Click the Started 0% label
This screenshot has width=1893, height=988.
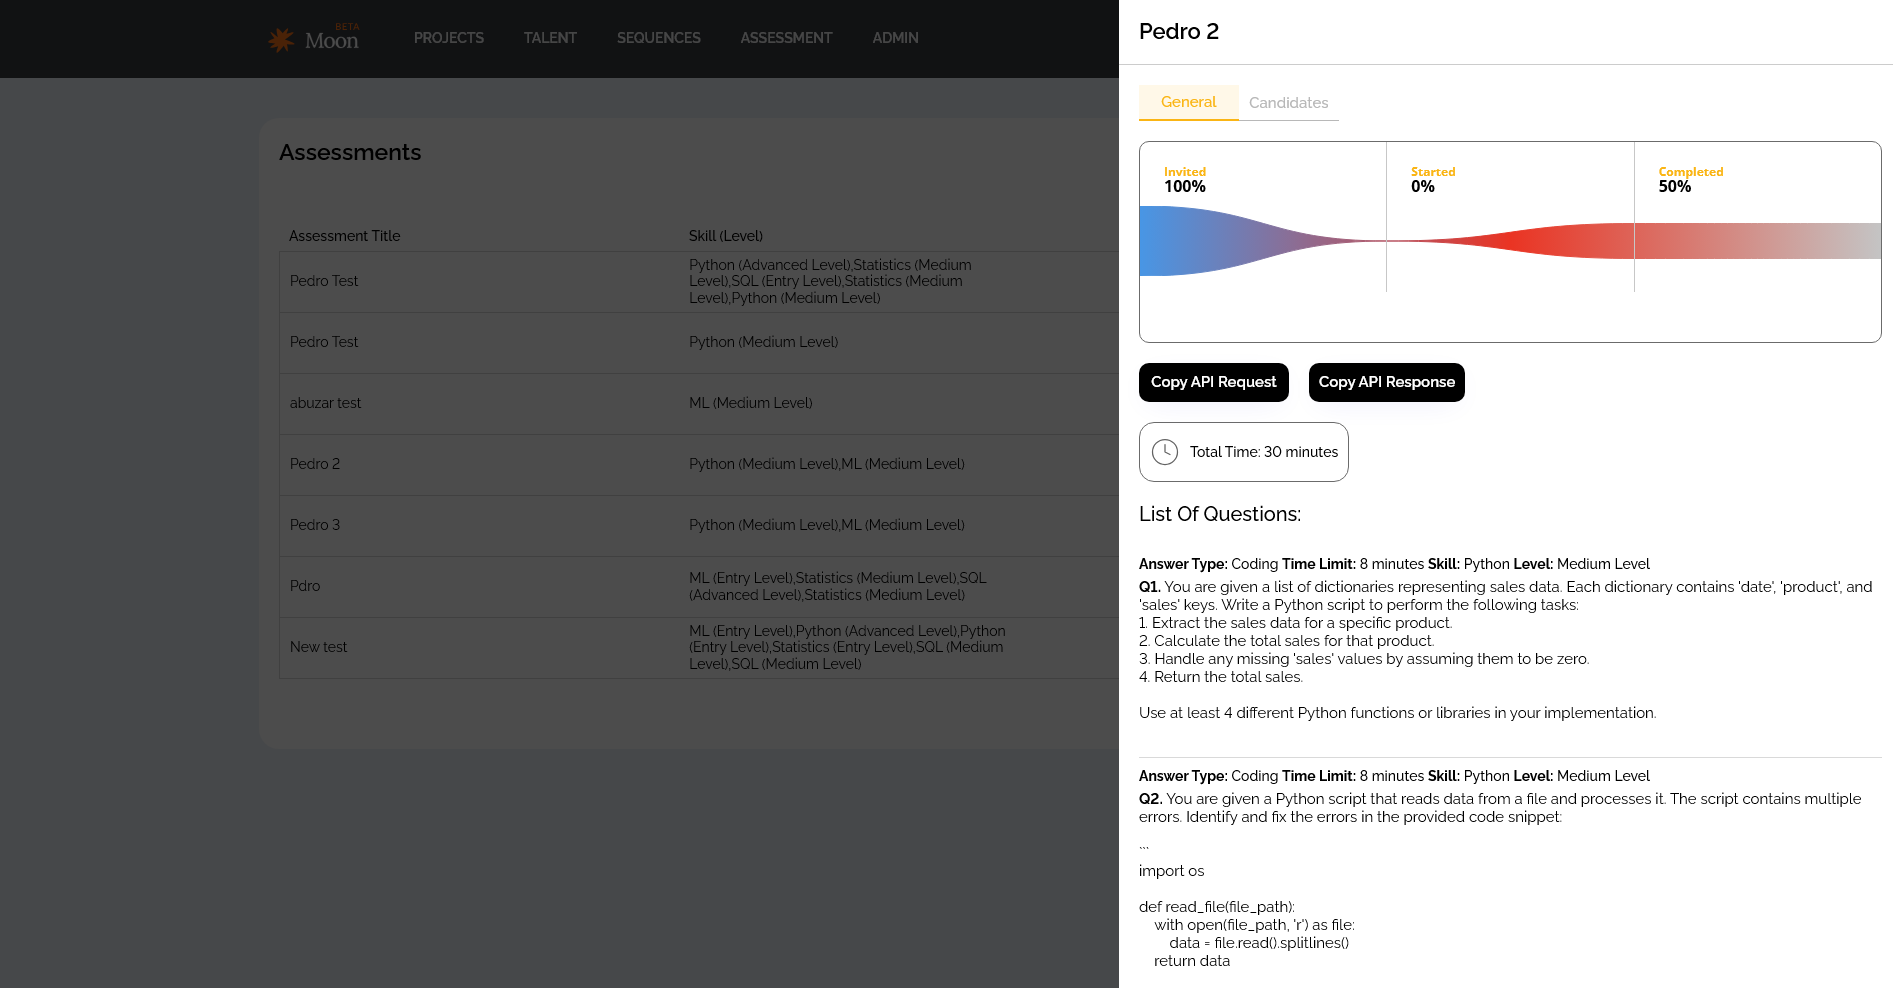(x=1433, y=180)
